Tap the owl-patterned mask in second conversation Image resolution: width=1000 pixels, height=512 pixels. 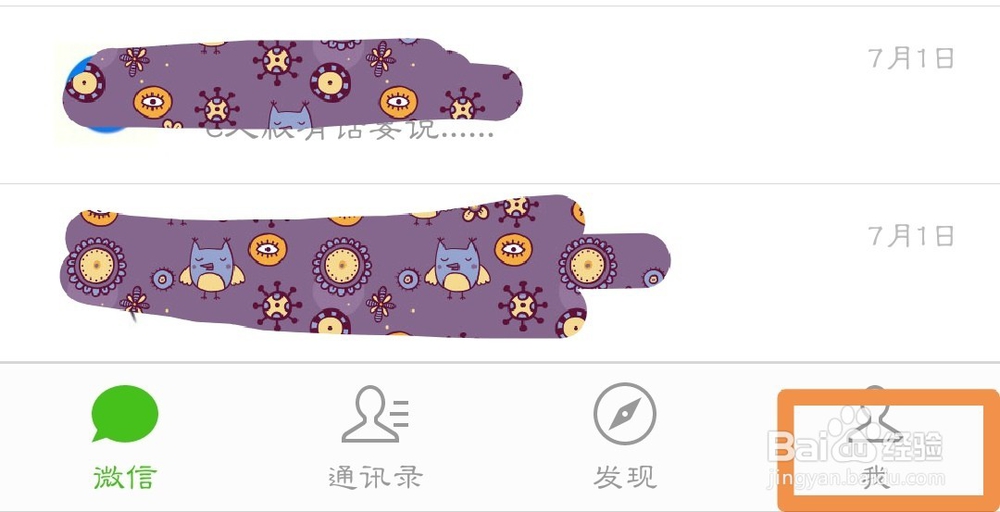[365, 266]
